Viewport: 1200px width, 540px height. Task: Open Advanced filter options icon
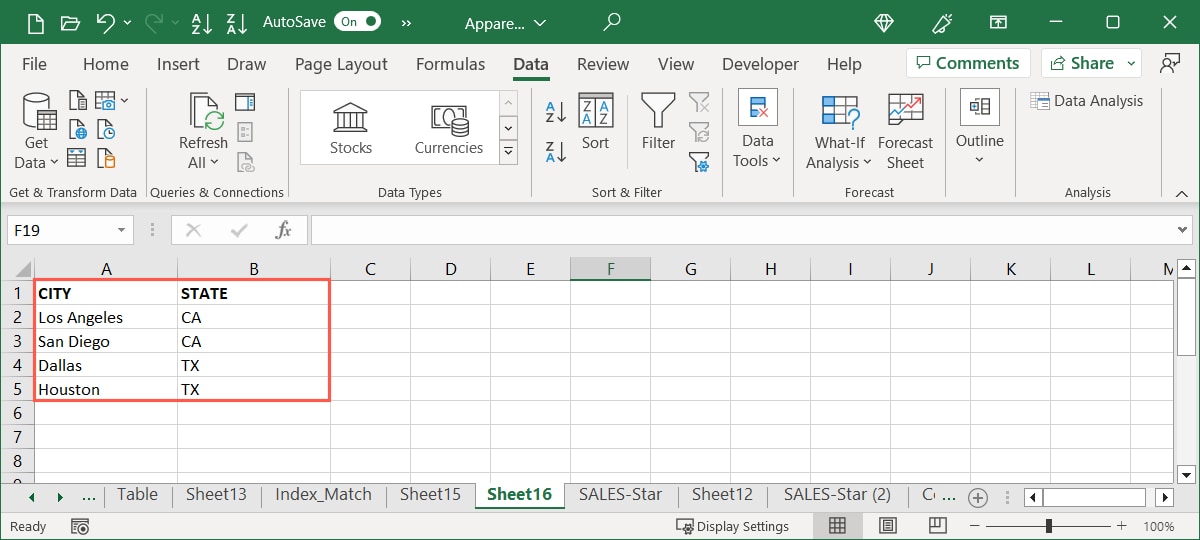699,160
